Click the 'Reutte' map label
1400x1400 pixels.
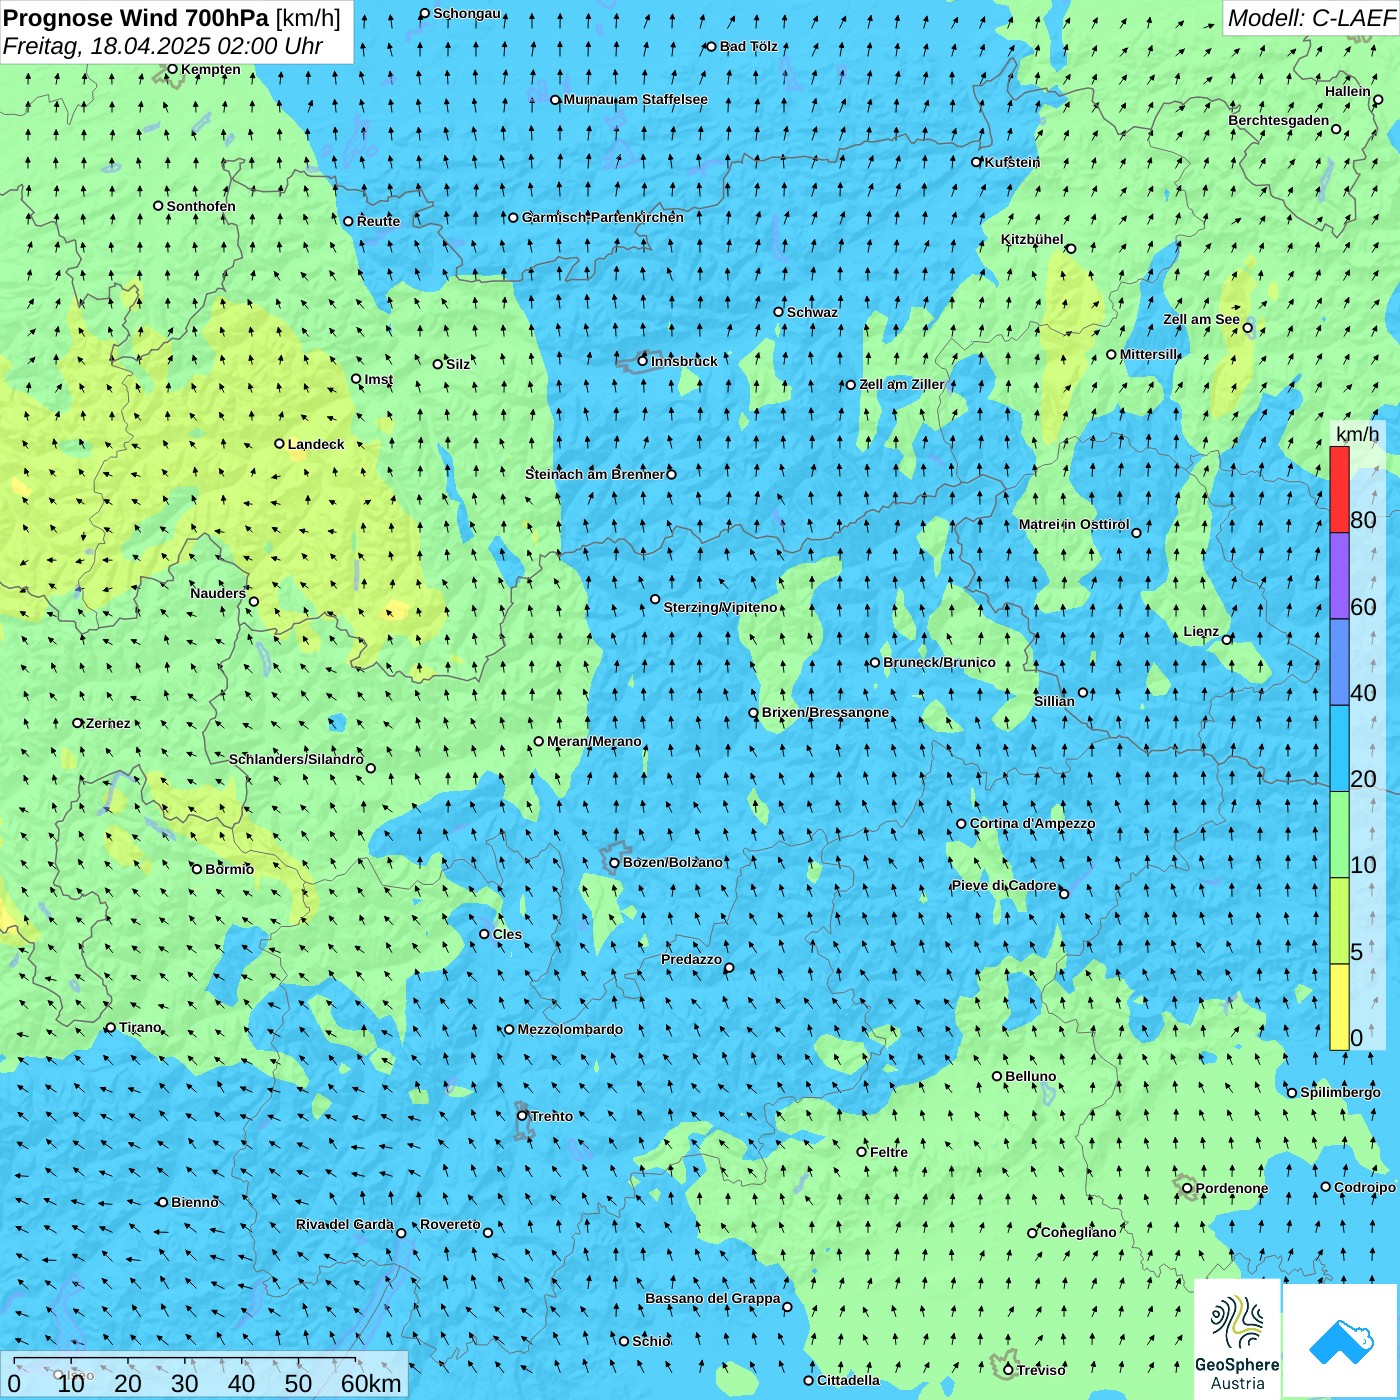click(x=378, y=222)
